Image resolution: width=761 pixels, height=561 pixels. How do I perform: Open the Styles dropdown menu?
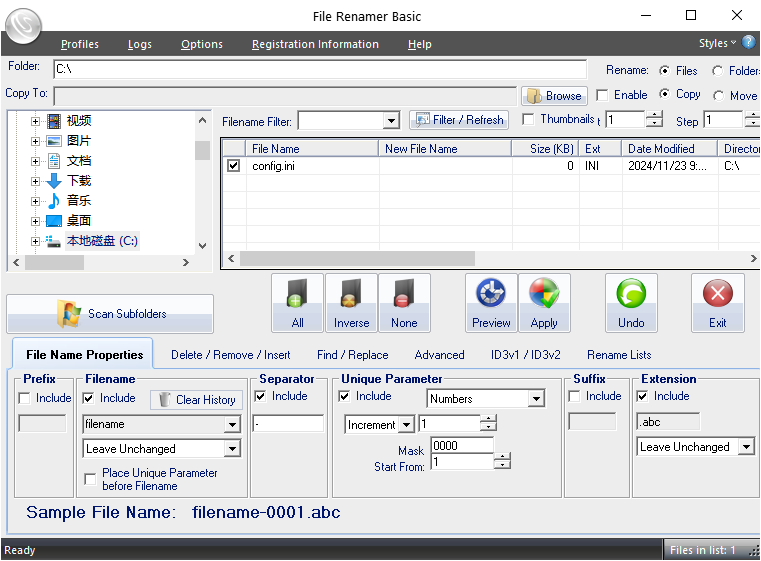pyautogui.click(x=717, y=43)
